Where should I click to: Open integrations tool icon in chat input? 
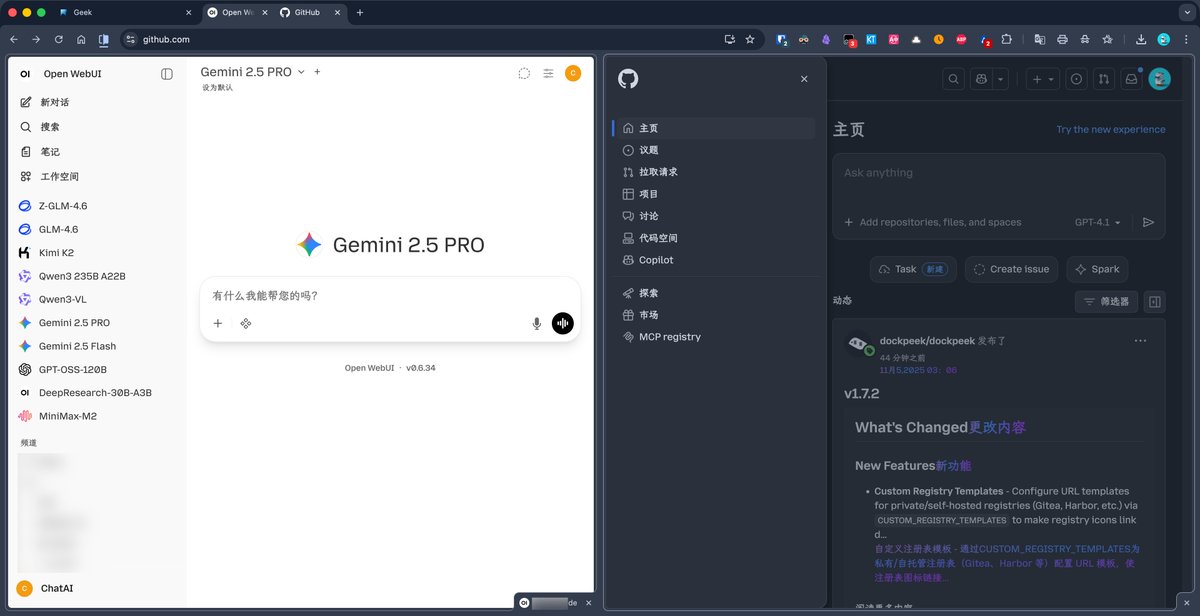(x=245, y=323)
